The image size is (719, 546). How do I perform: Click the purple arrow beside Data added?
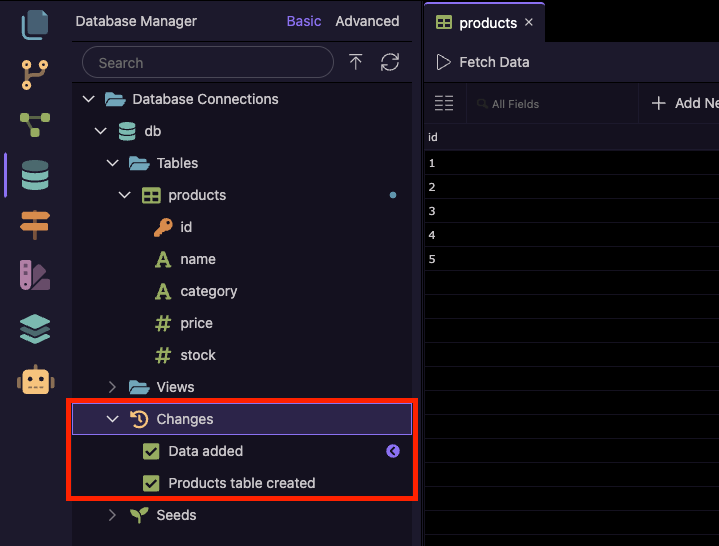tap(393, 451)
